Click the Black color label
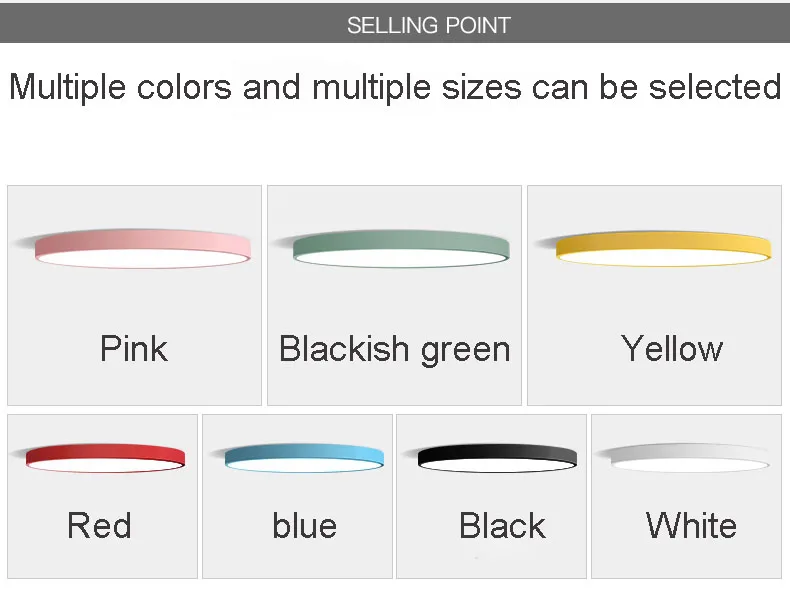 pos(502,526)
